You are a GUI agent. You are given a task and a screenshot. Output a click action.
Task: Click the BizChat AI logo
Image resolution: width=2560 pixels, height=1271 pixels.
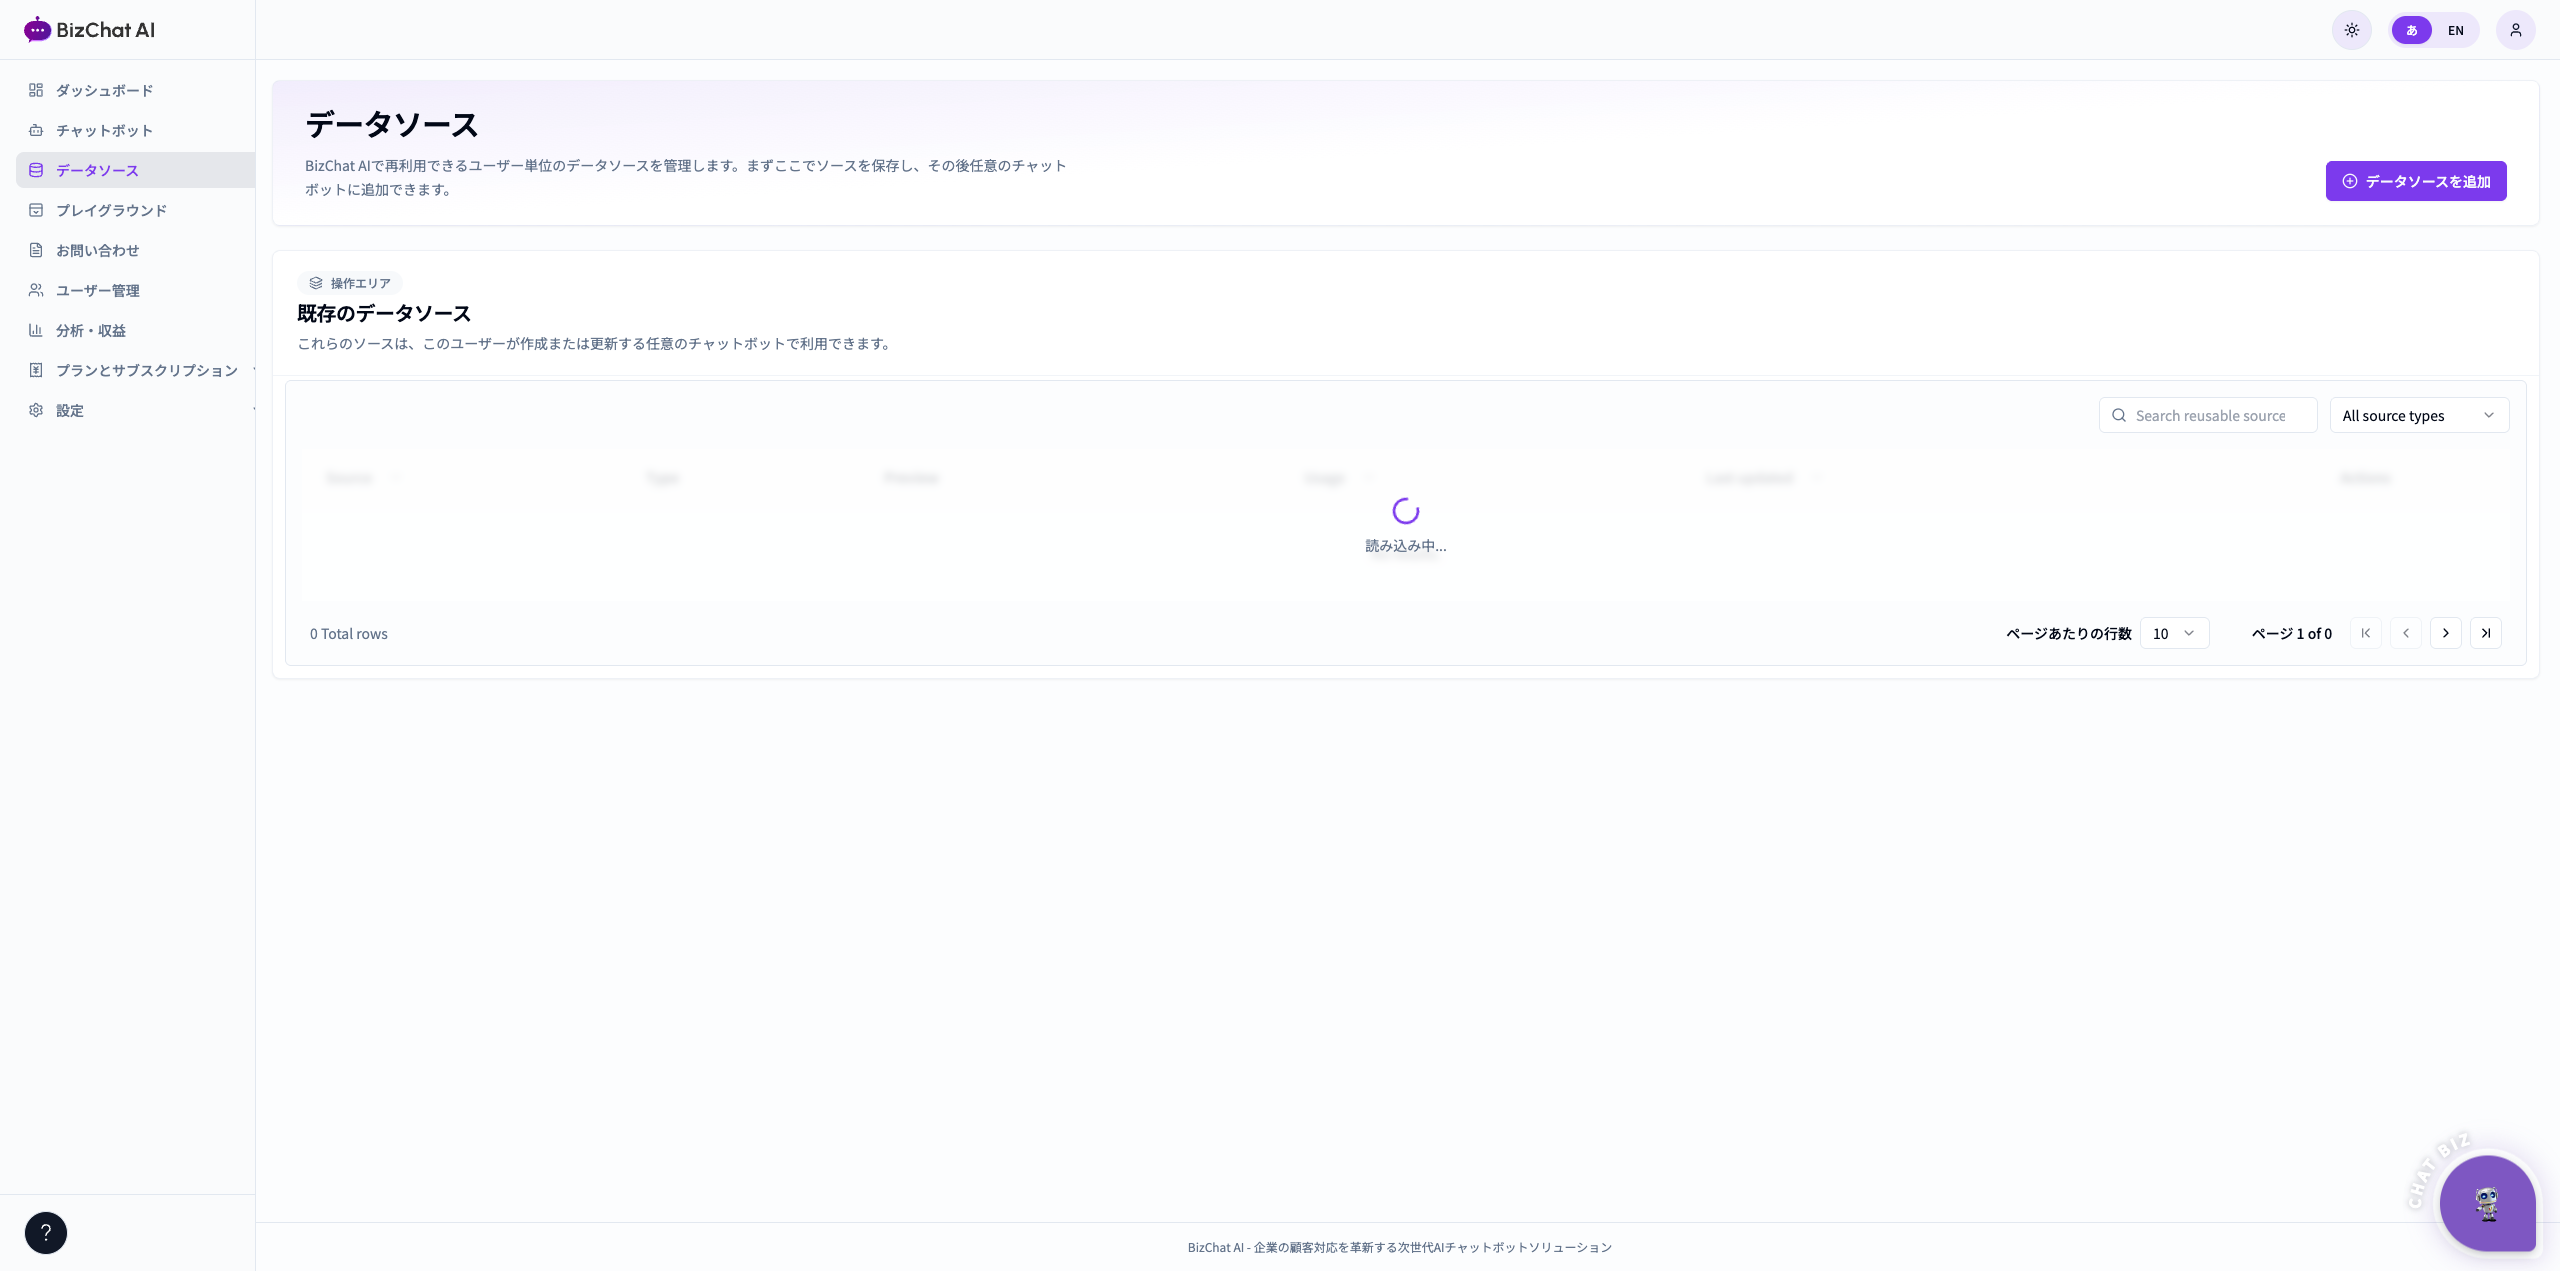[x=90, y=30]
